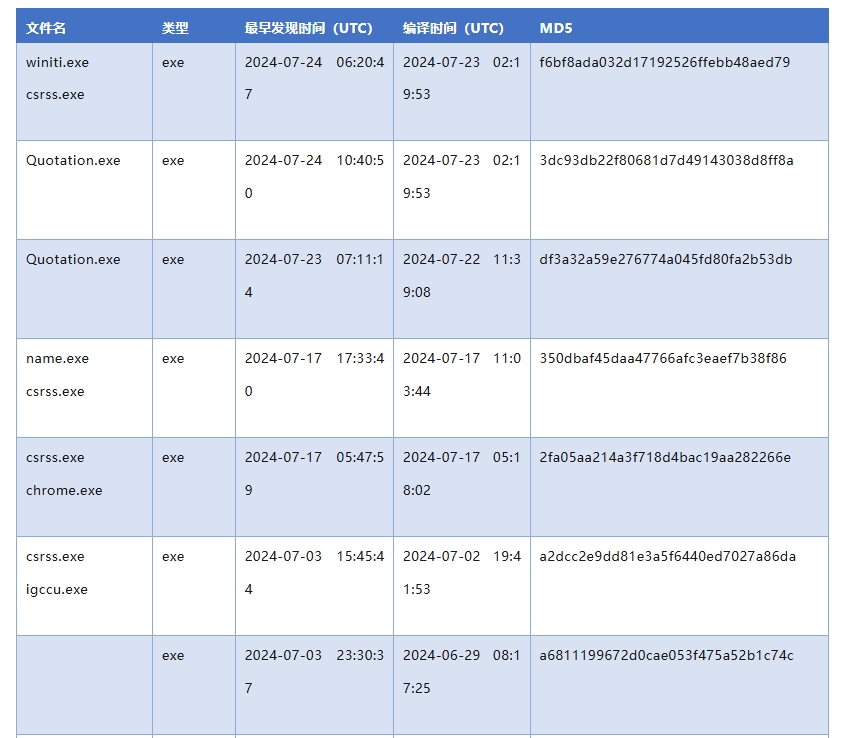This screenshot has width=844, height=738.
Task: Click compile time 2024-06-29 08:17:25
Action: click(461, 671)
